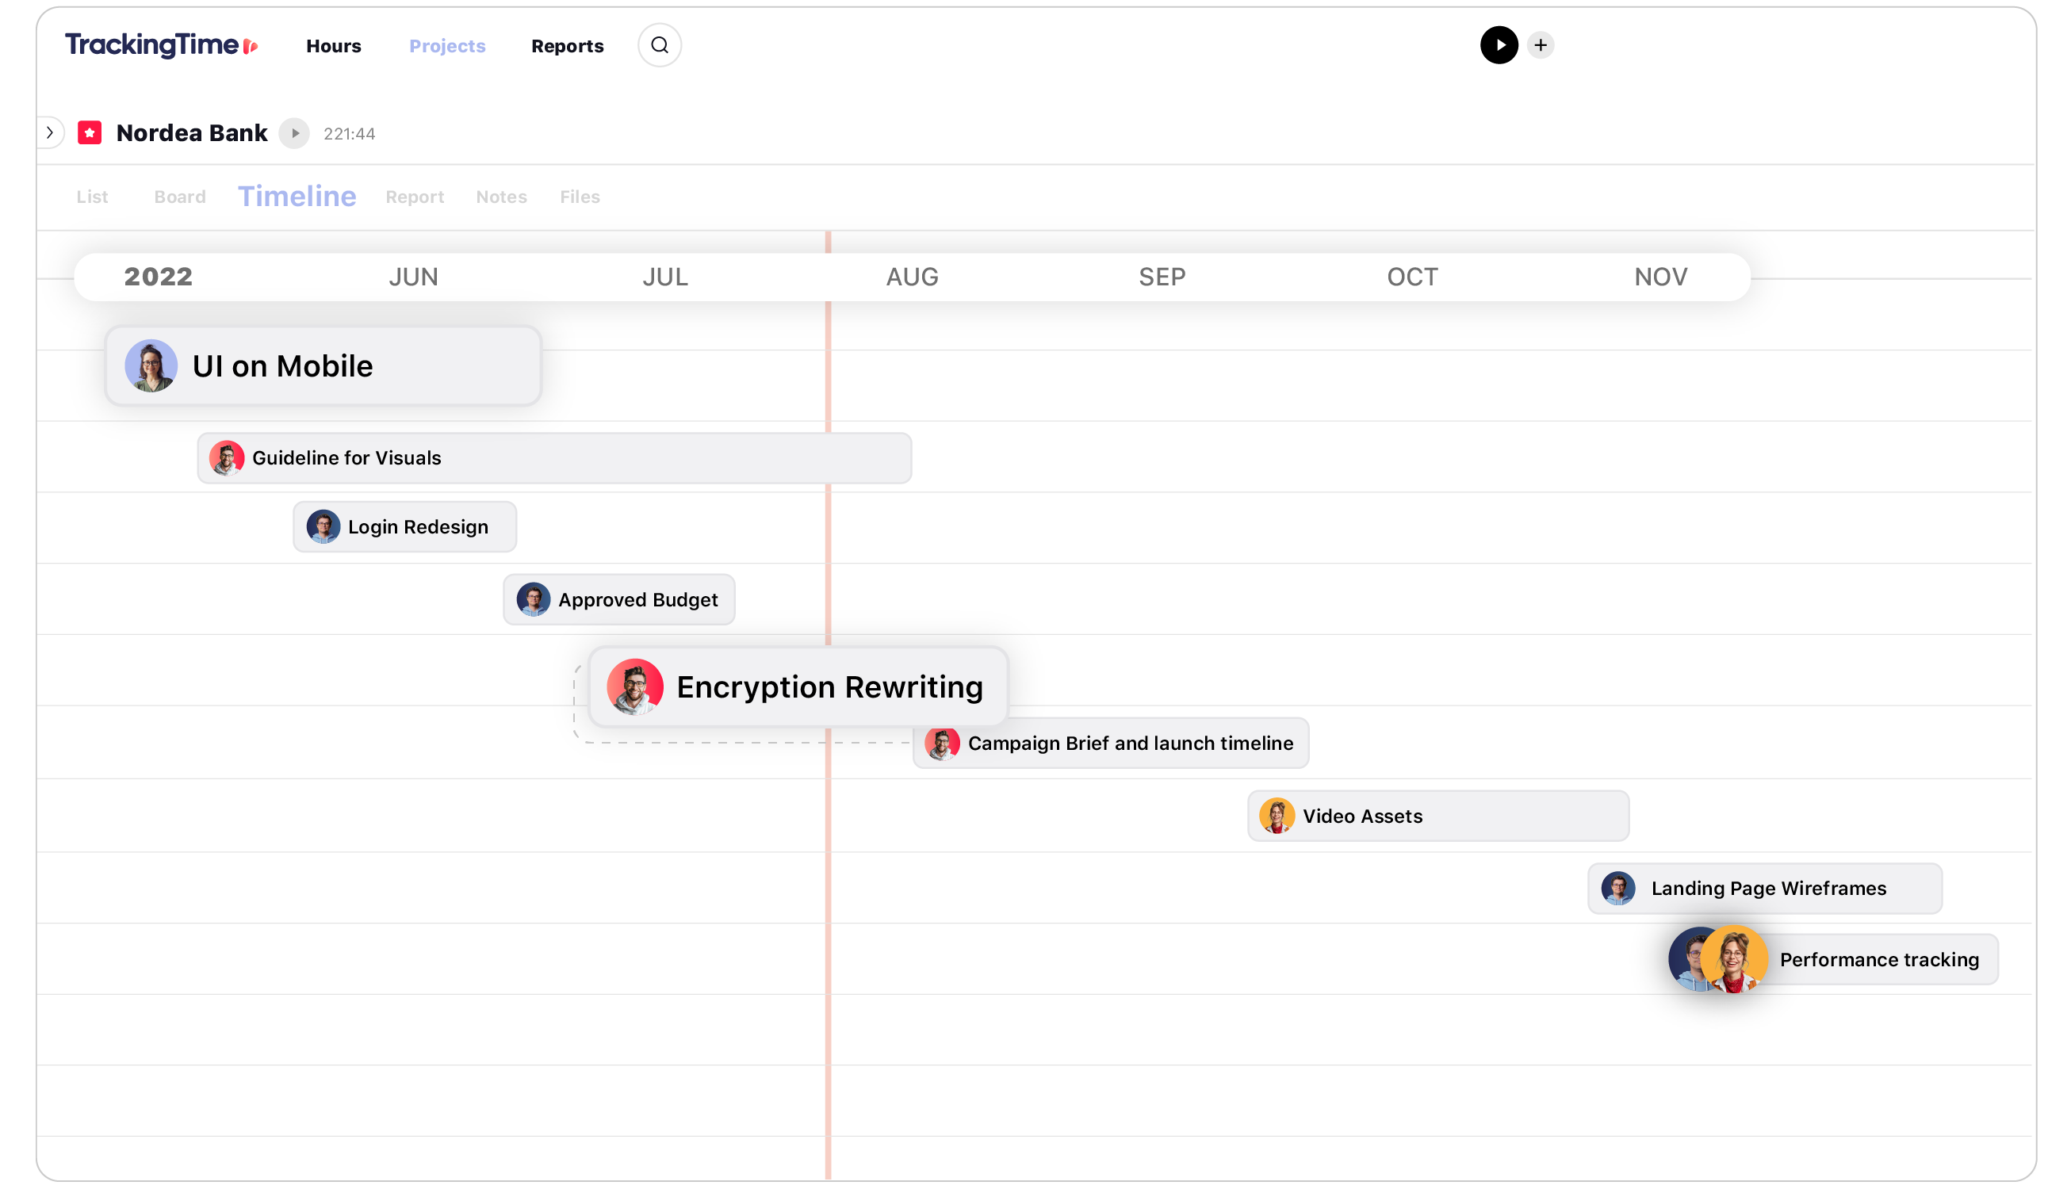Click the red Nordea Bank project icon
2048x1193 pixels.
(x=90, y=133)
